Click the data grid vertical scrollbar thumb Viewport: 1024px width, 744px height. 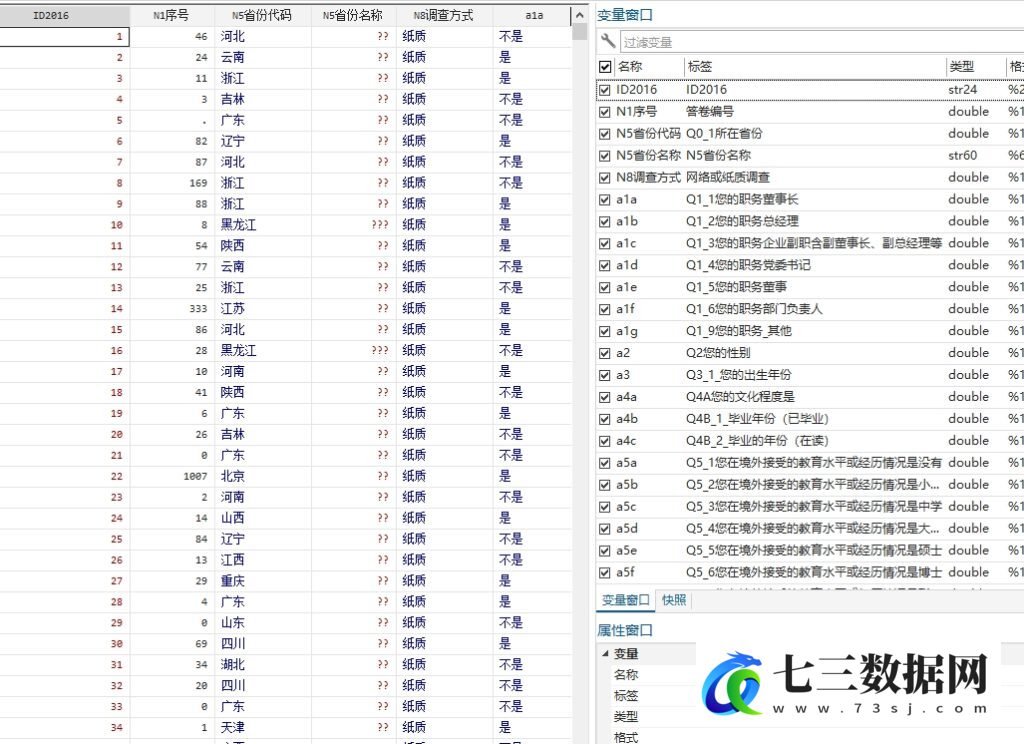(579, 32)
